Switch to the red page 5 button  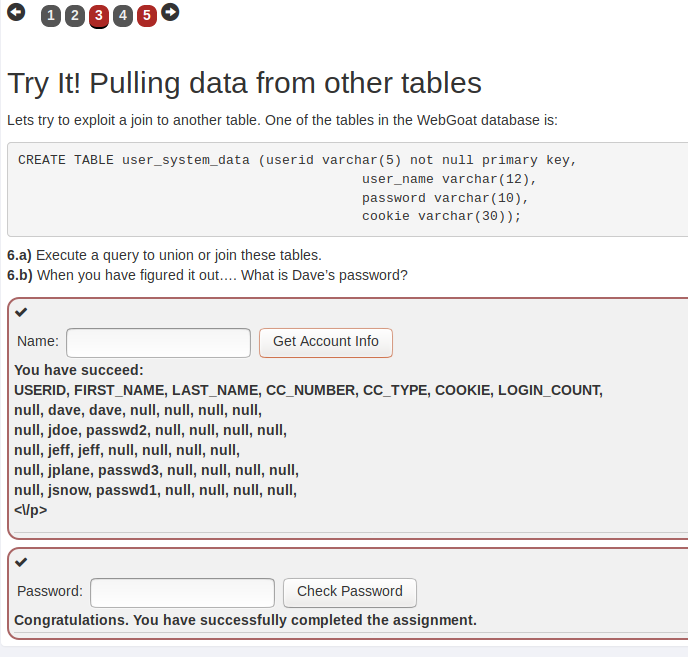(147, 16)
